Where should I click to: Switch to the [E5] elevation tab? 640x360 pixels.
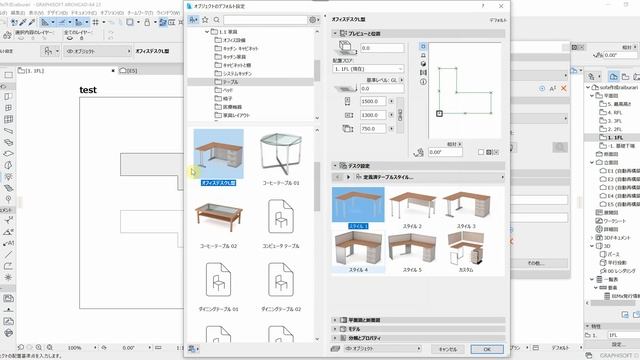pos(128,71)
